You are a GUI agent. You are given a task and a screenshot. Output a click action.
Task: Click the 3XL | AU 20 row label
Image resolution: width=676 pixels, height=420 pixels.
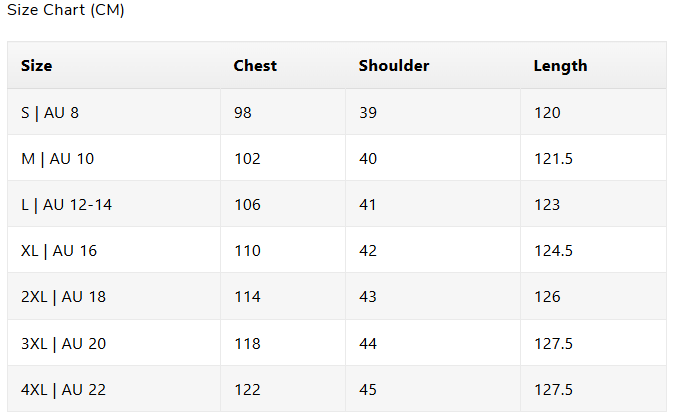click(x=64, y=343)
